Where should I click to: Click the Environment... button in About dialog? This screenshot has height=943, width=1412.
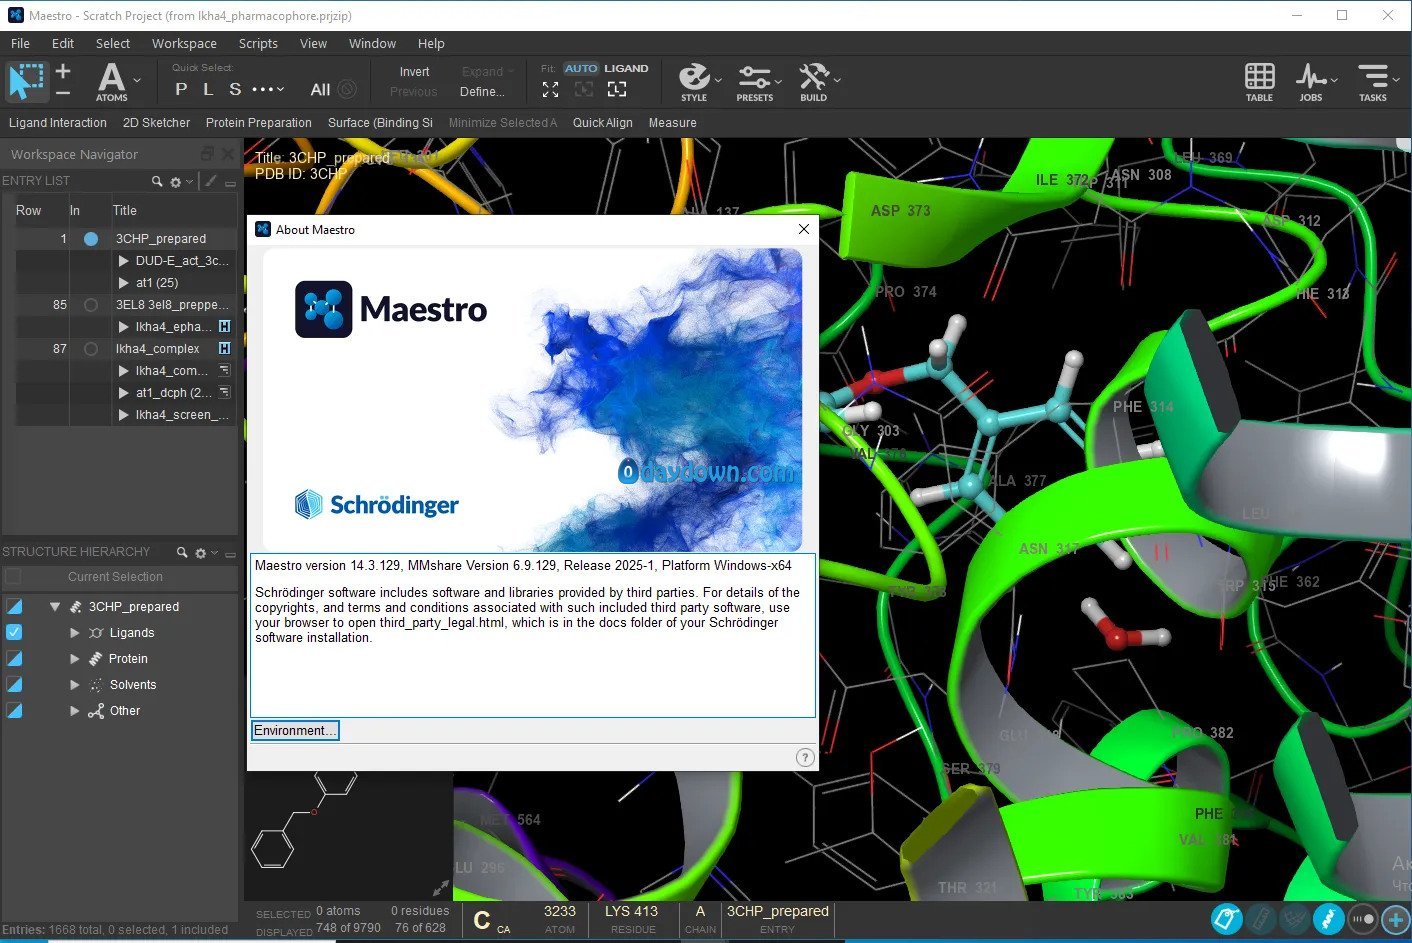(x=295, y=731)
